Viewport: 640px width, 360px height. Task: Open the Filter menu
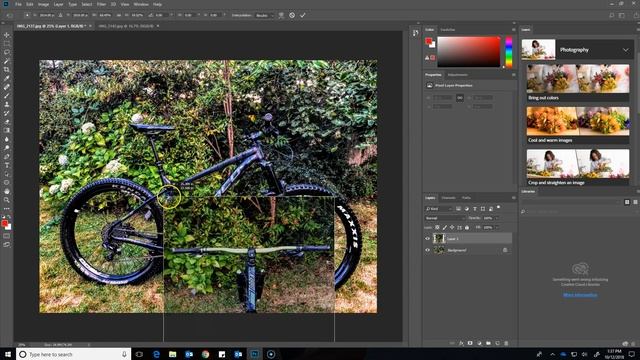coord(101,4)
